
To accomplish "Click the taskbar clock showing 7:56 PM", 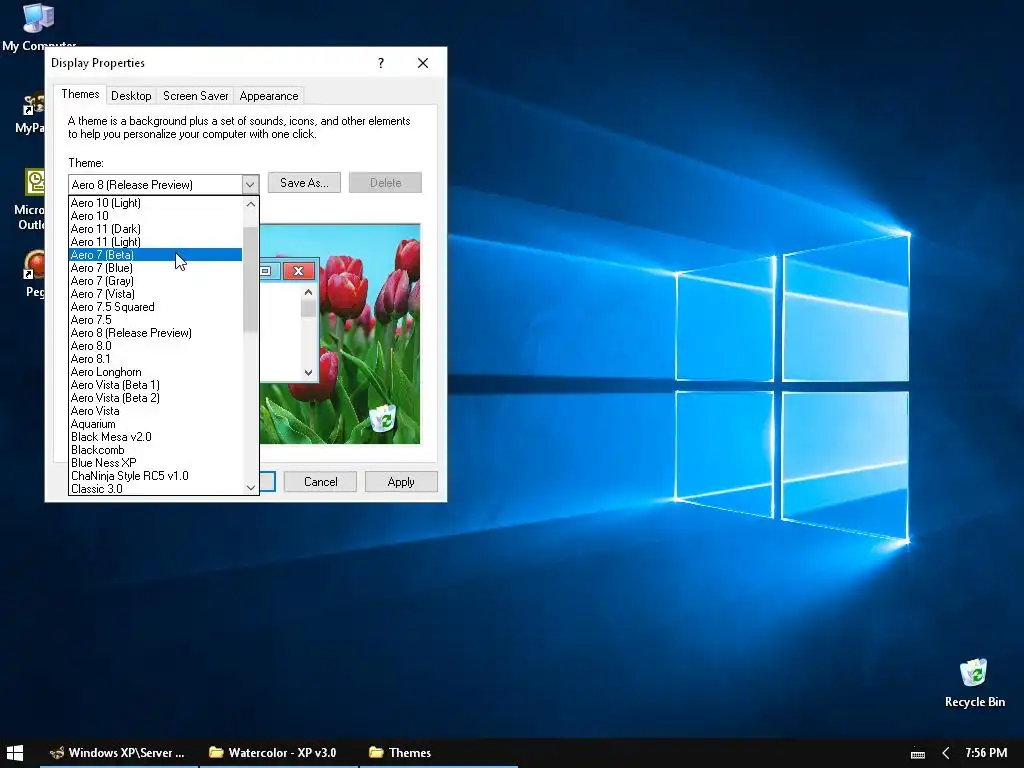I will pyautogui.click(x=985, y=753).
